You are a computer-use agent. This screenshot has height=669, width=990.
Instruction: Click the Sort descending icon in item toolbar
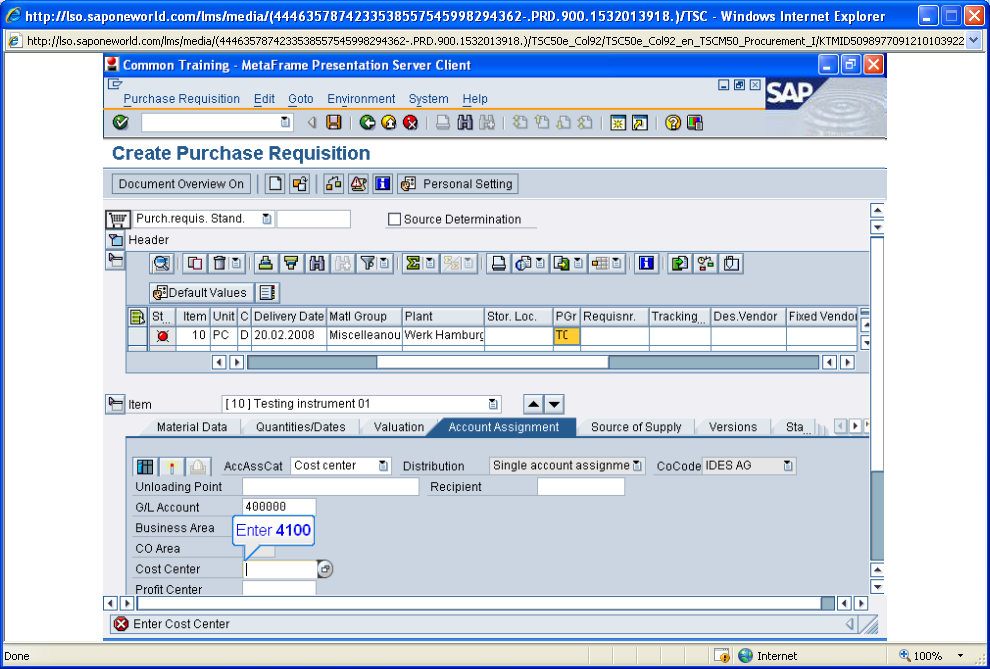tap(291, 263)
